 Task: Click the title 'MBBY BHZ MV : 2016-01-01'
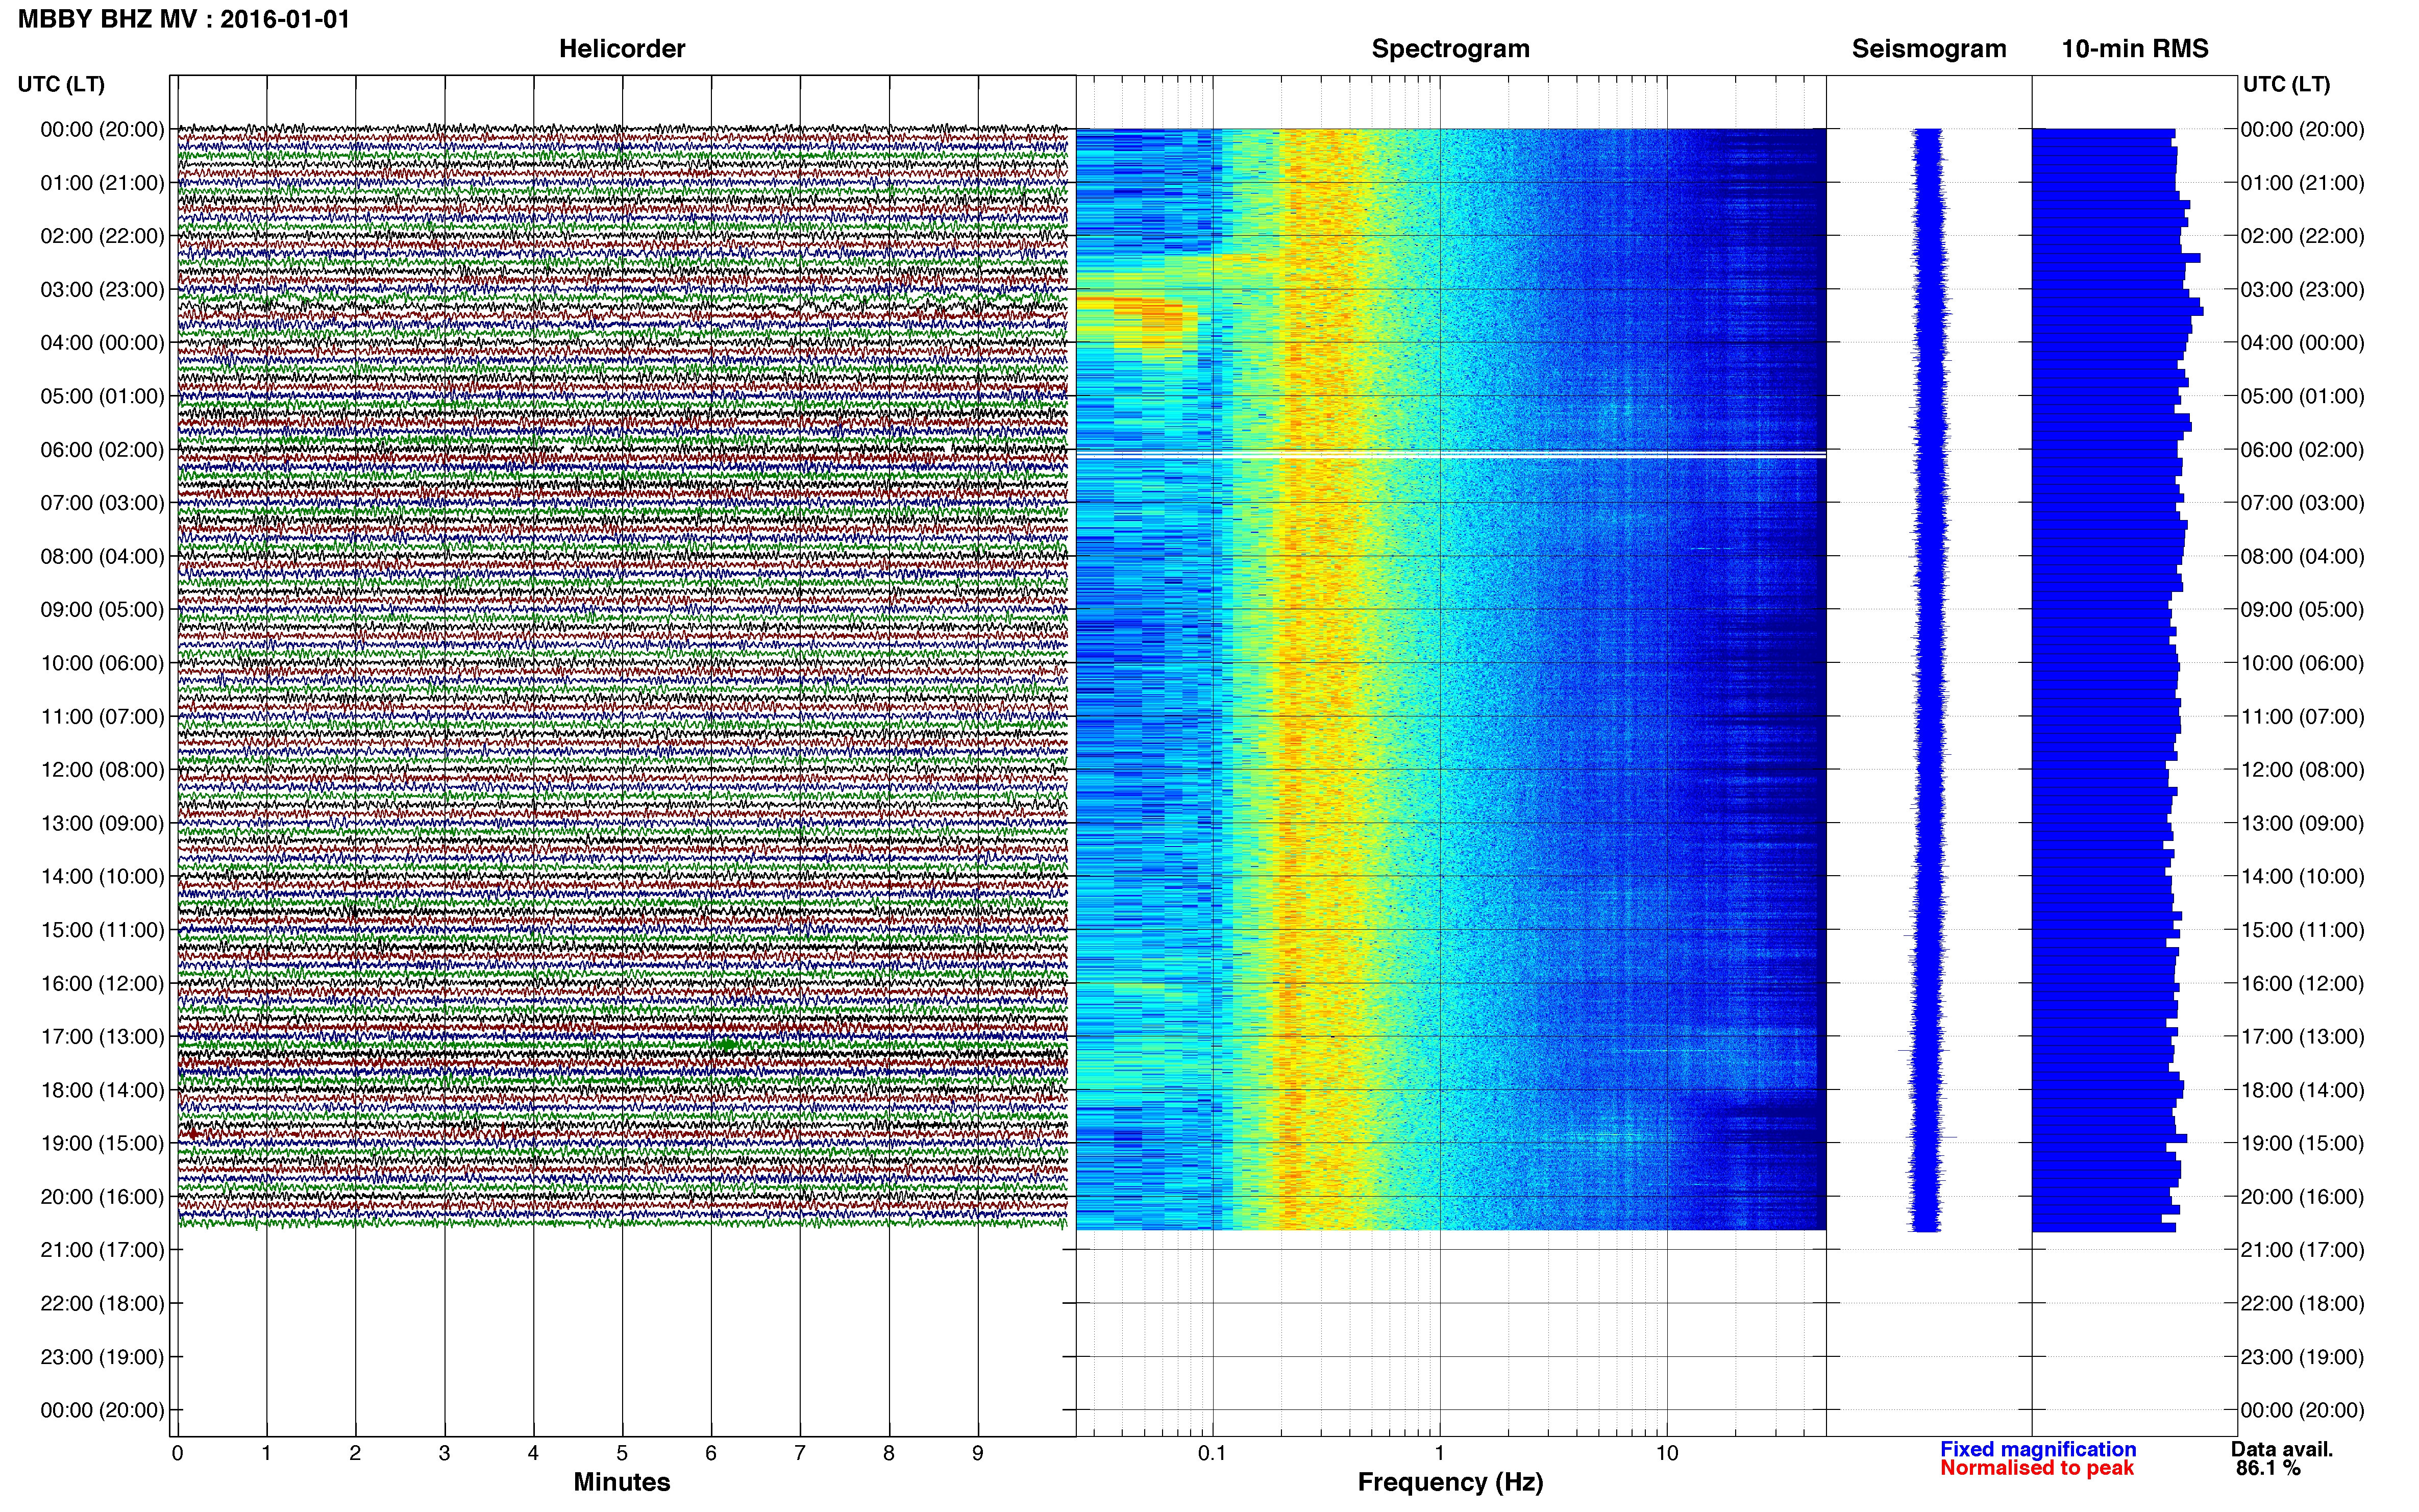pos(184,19)
